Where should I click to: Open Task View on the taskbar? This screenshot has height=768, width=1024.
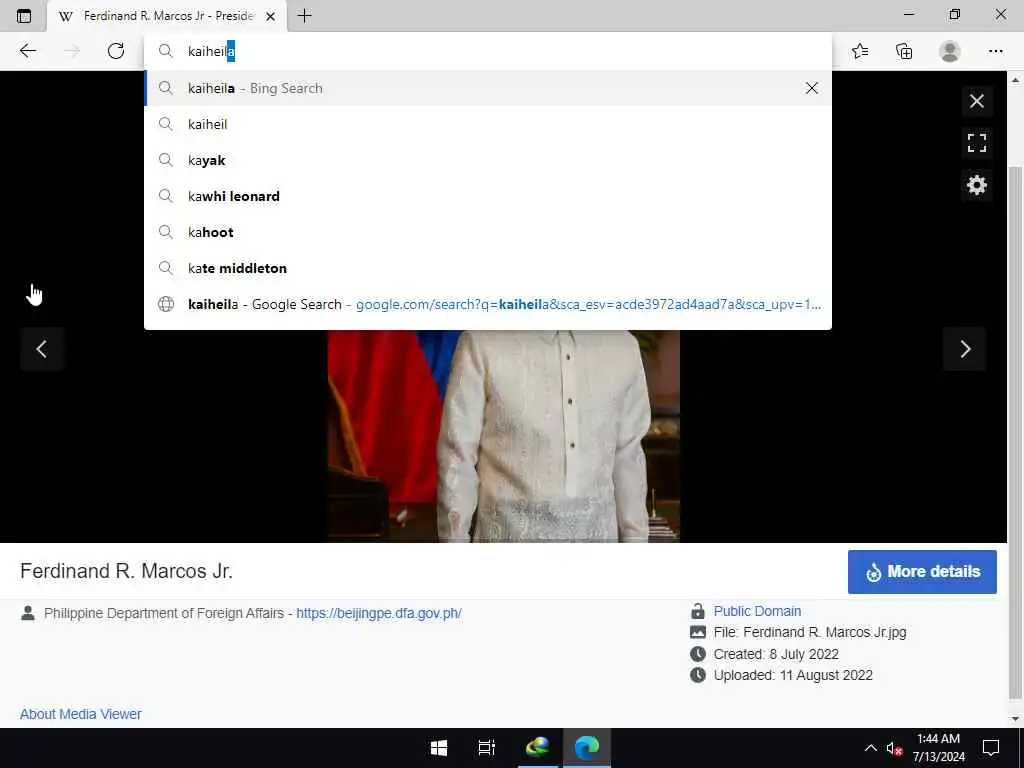[x=487, y=748]
